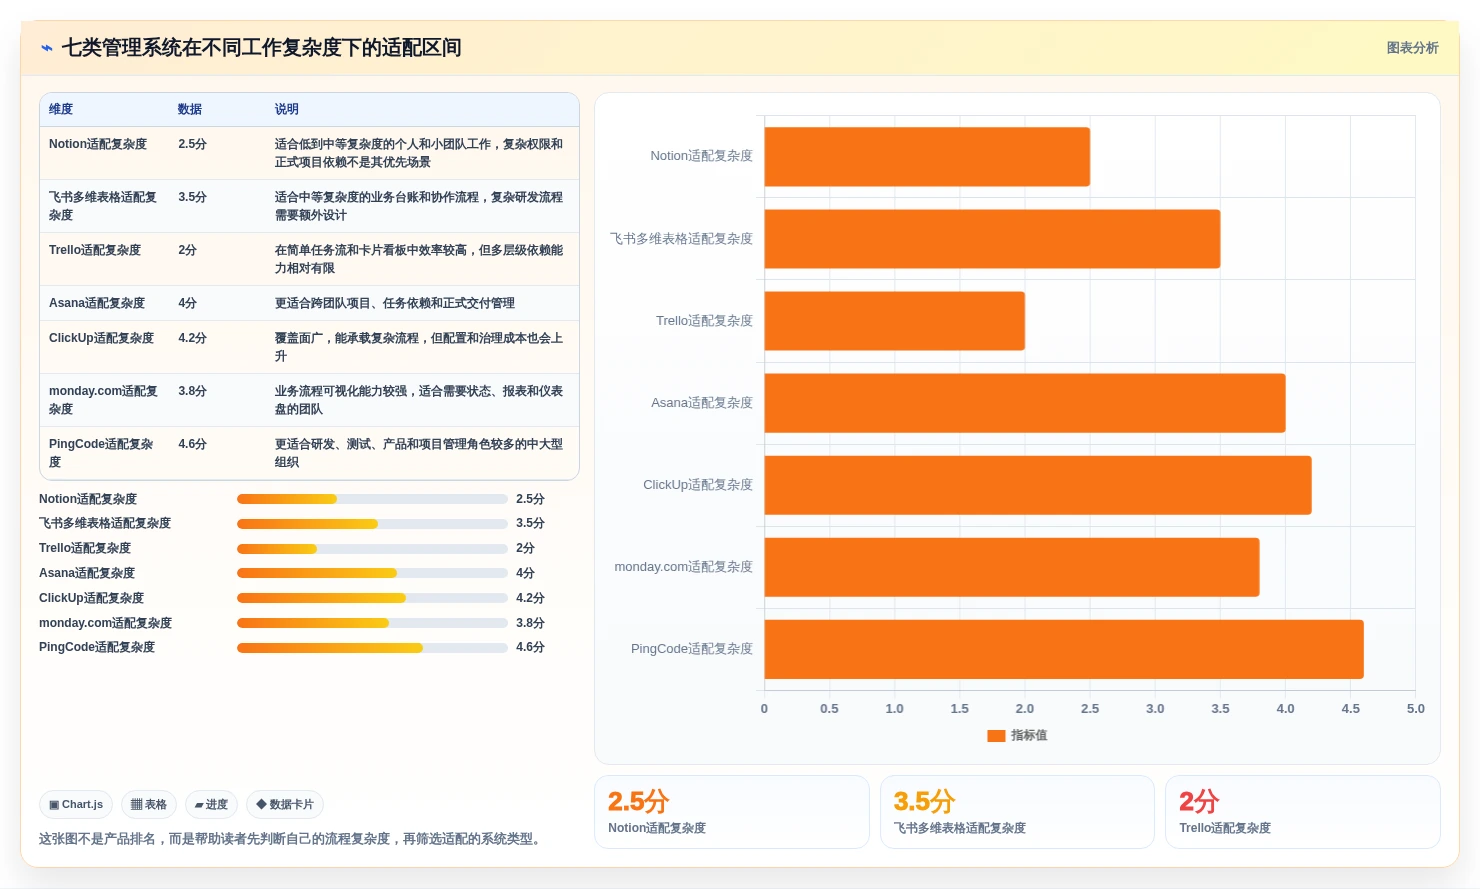The width and height of the screenshot is (1480, 889).
Task: Click the monday.com适配复杂度 table cell
Action: point(103,400)
